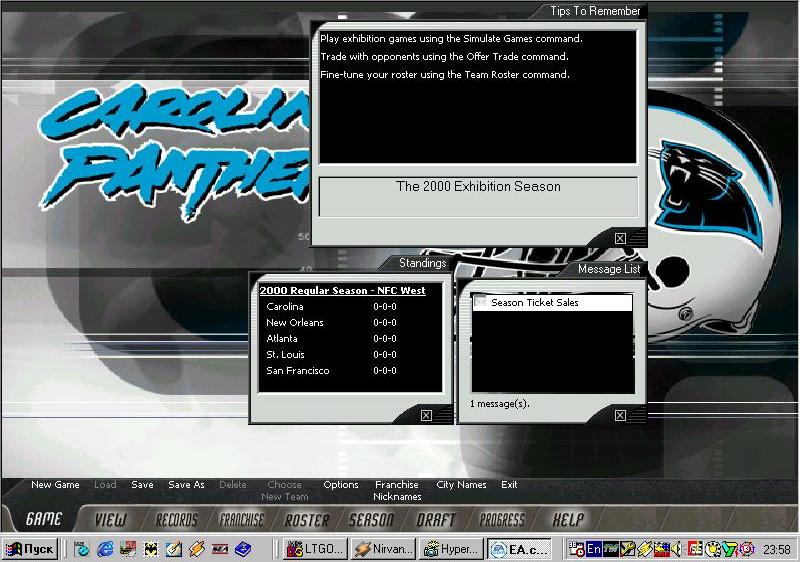The width and height of the screenshot is (800, 562).
Task: Open the HyperSnap taskbar window
Action: (449, 549)
